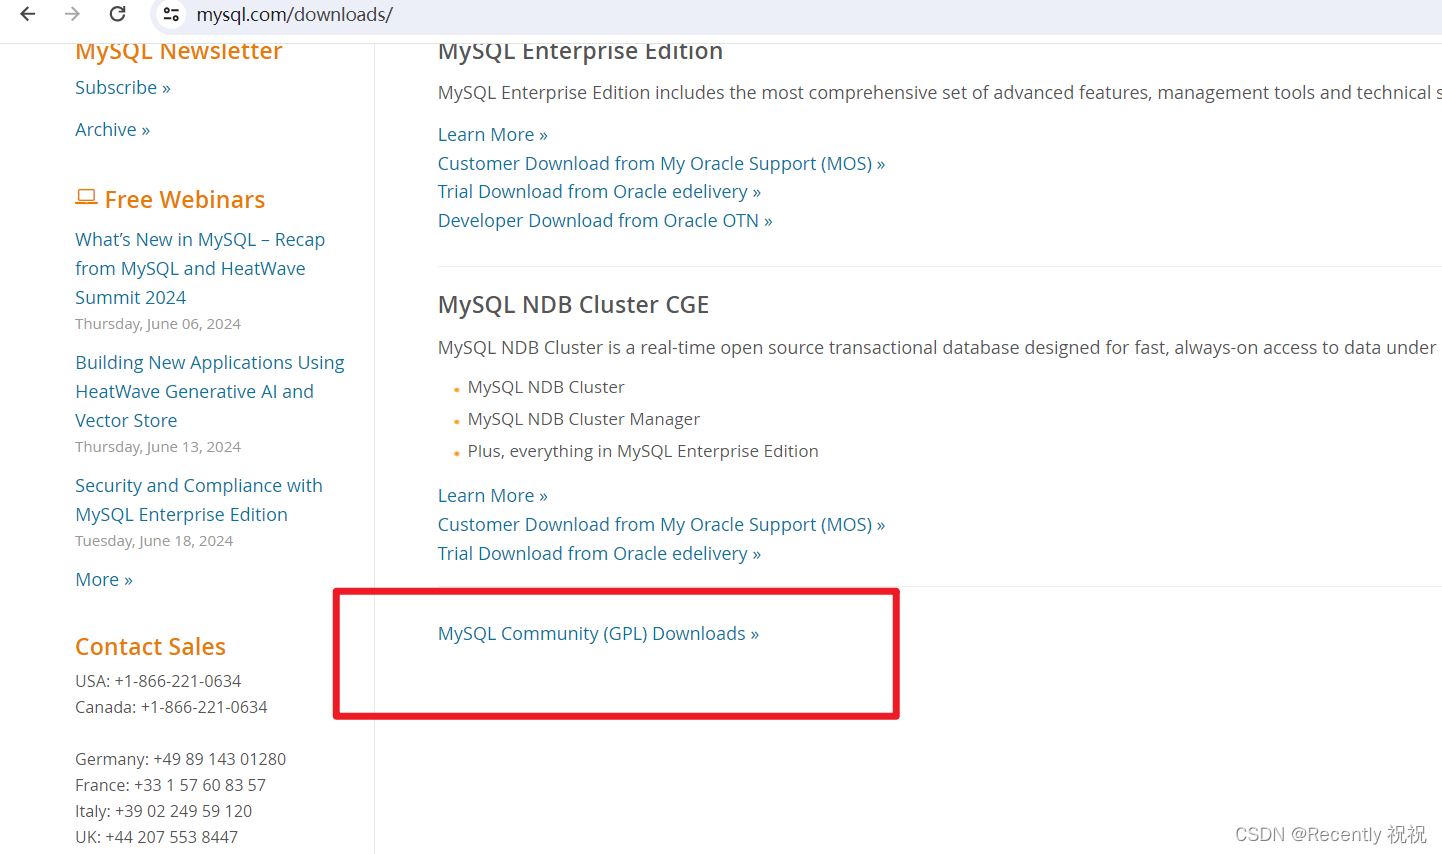Open the Contact Sales heading

(150, 646)
